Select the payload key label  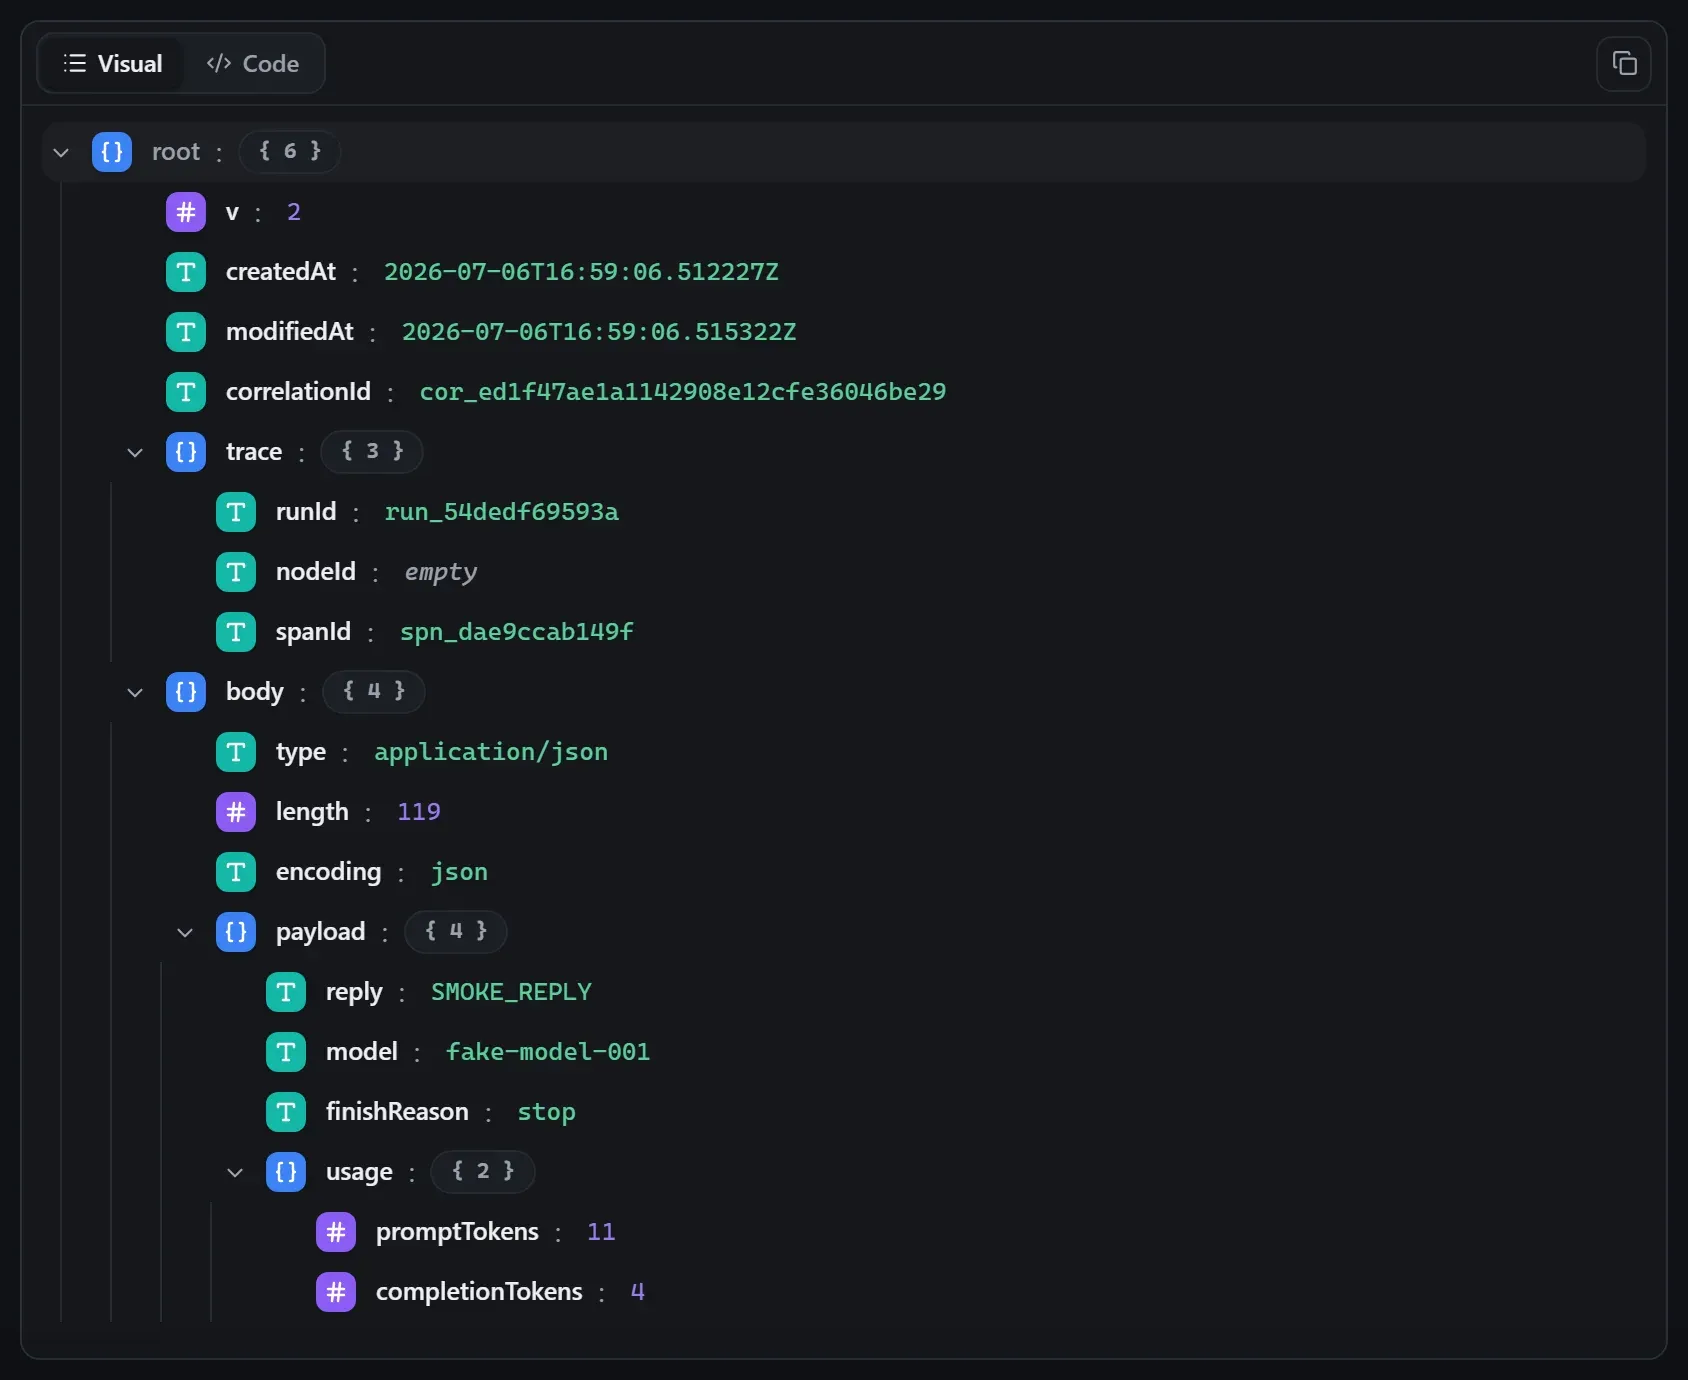321,932
